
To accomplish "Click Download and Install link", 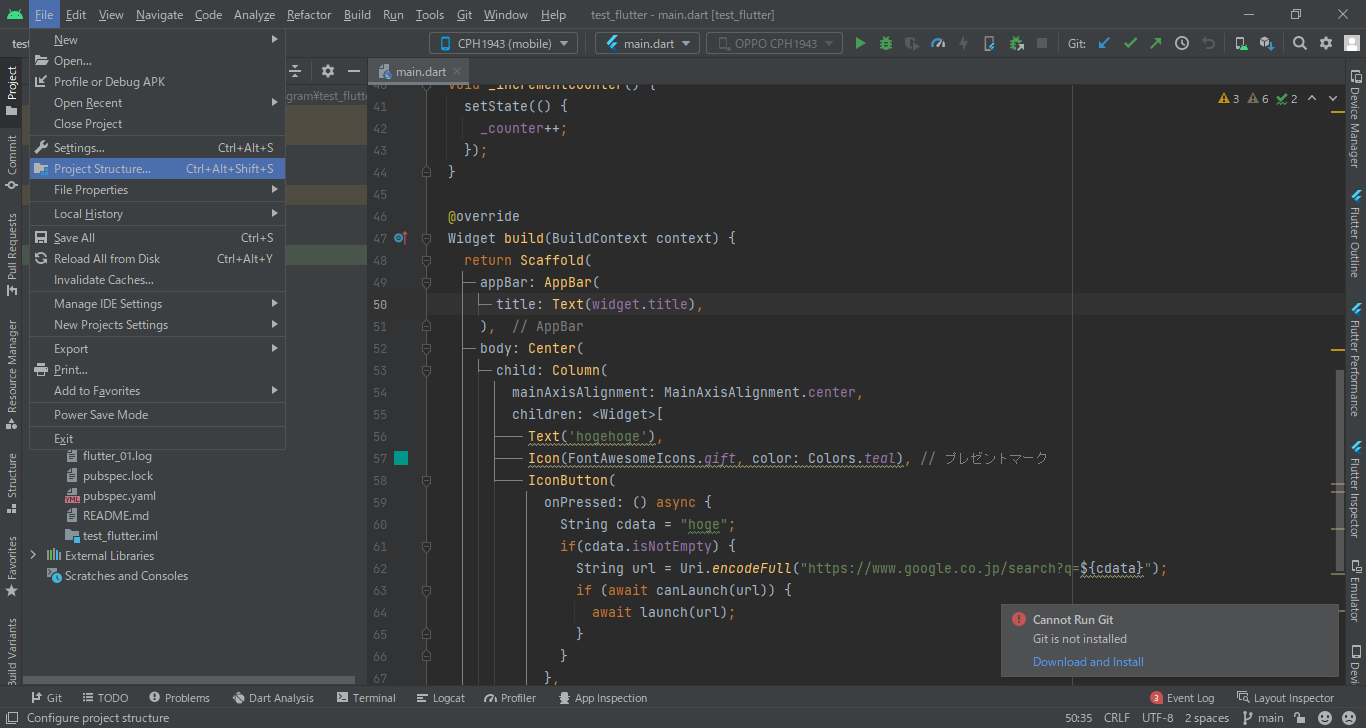I will 1088,662.
